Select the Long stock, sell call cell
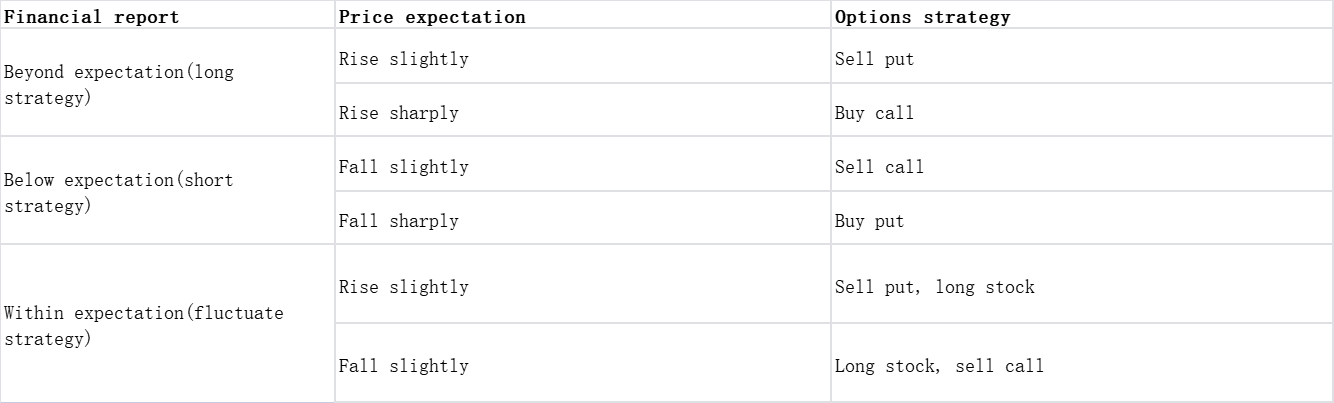This screenshot has height=403, width=1334. click(x=939, y=366)
